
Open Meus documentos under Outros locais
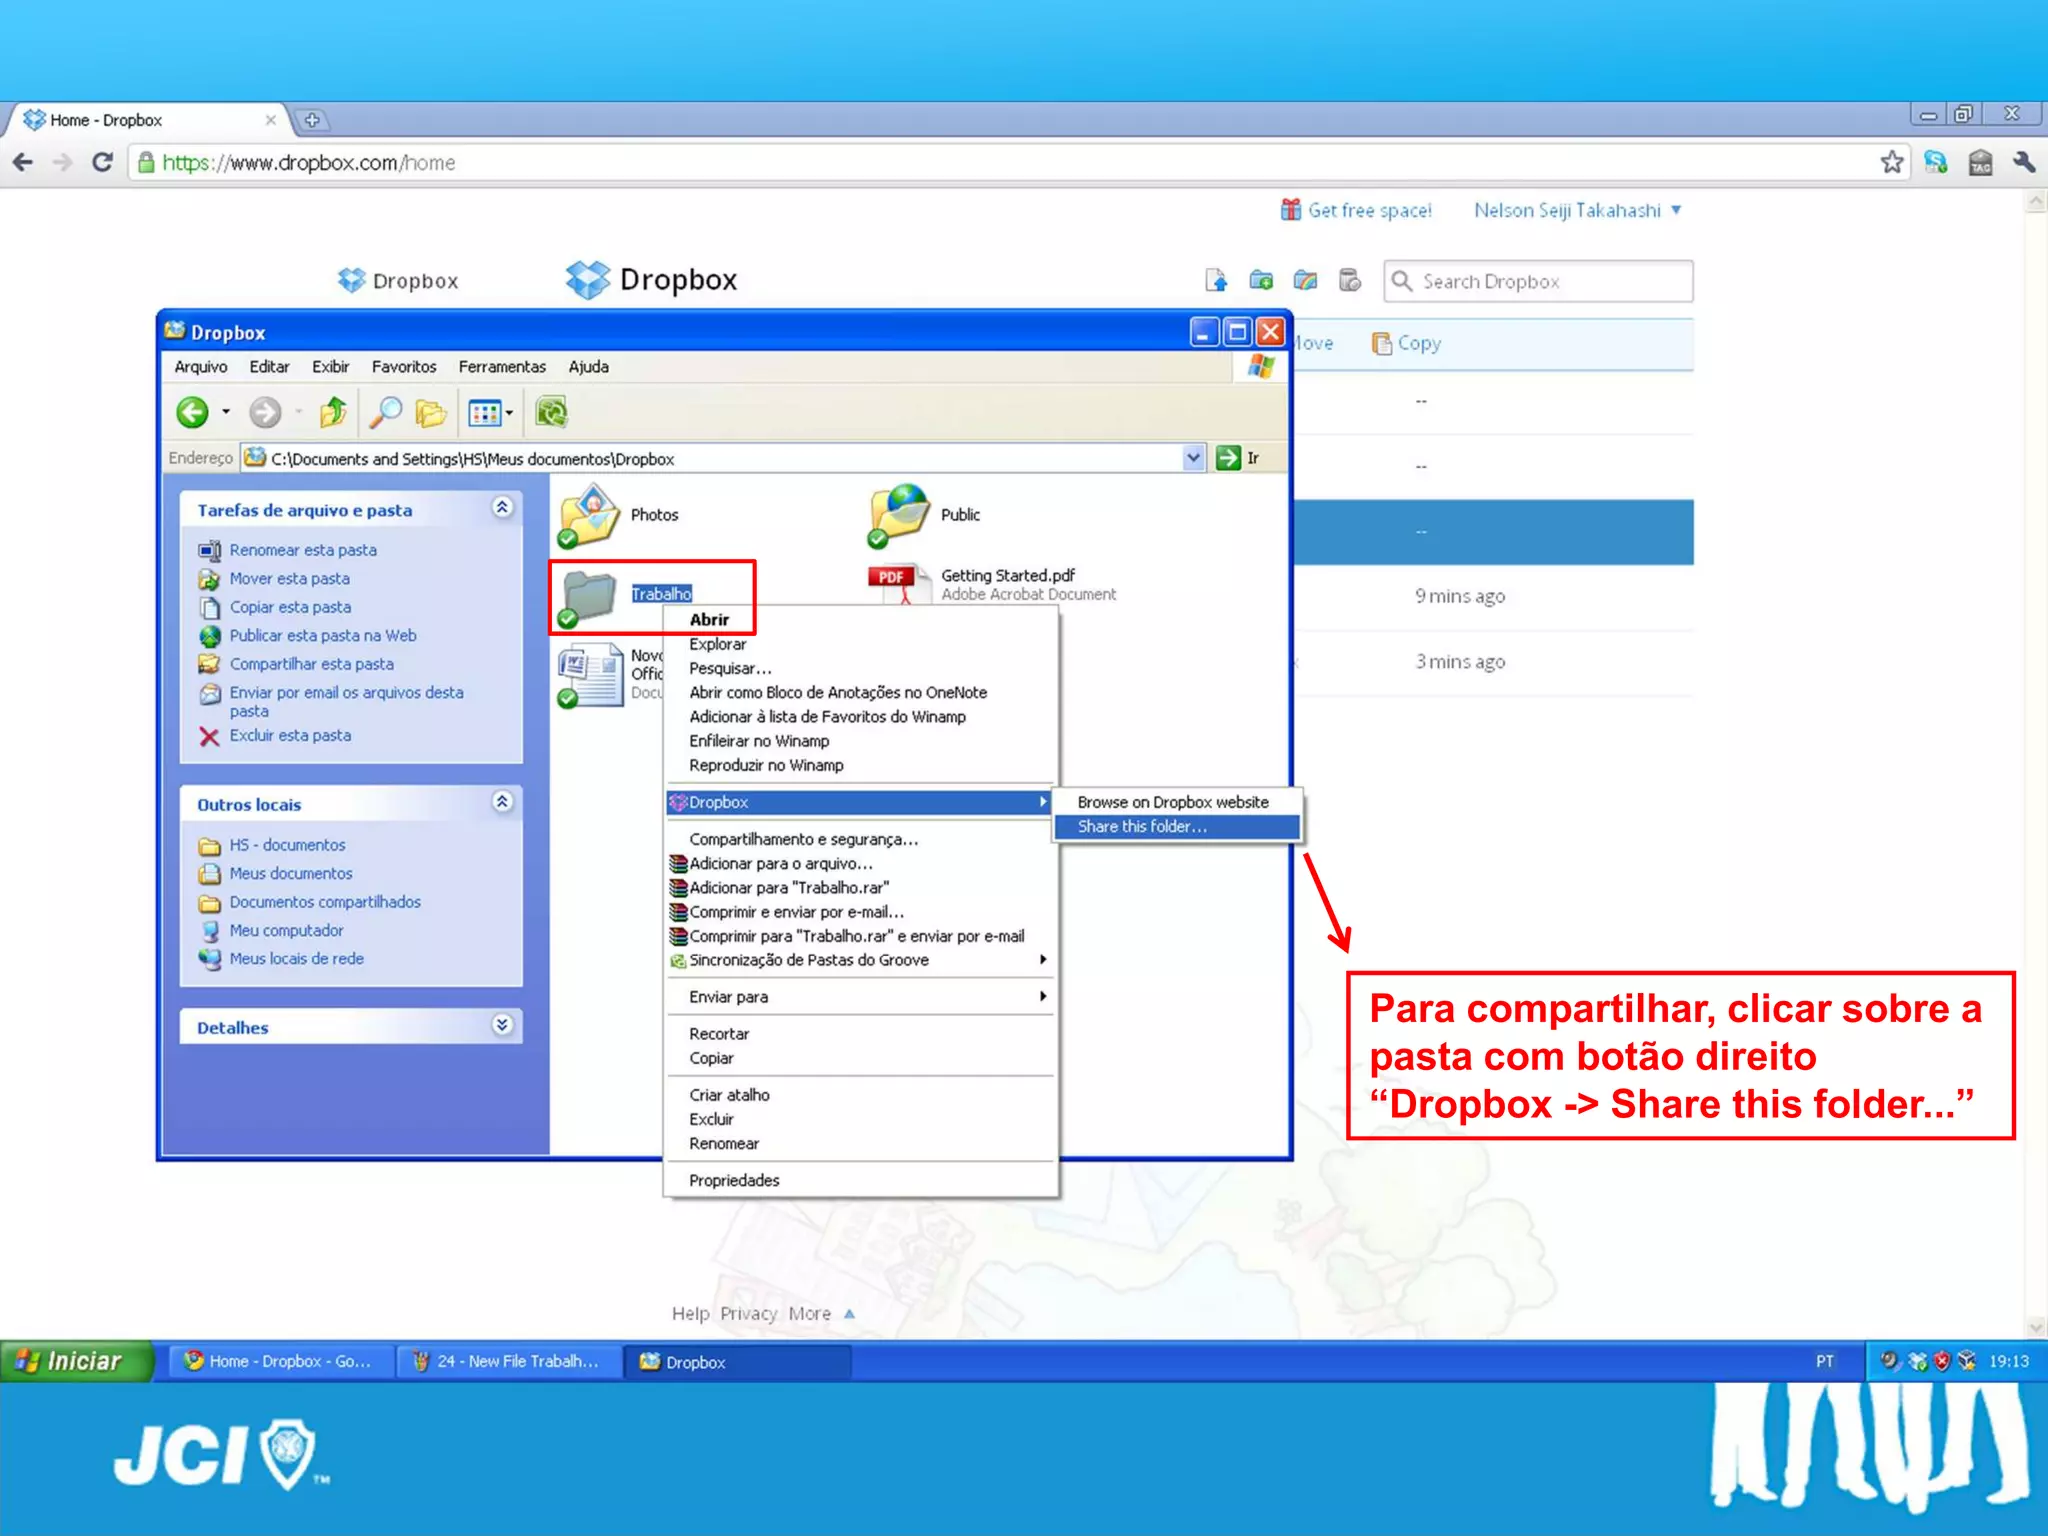click(x=291, y=873)
